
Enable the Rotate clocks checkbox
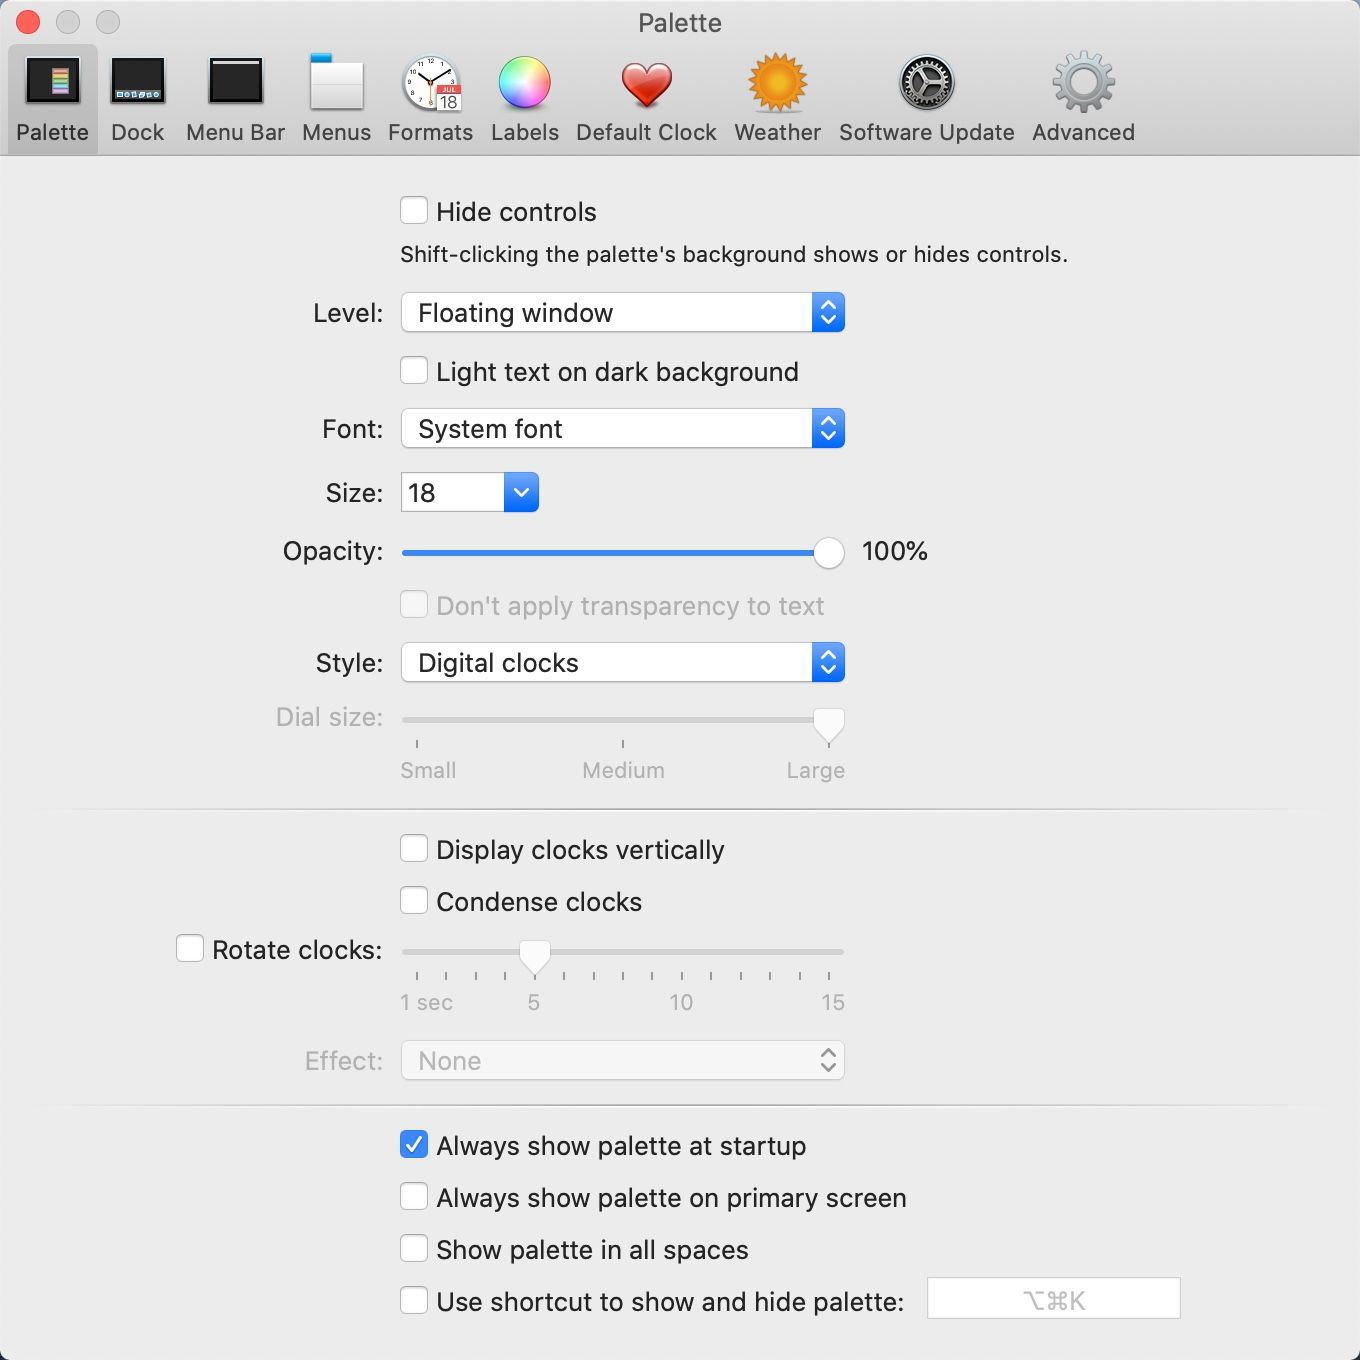[190, 949]
